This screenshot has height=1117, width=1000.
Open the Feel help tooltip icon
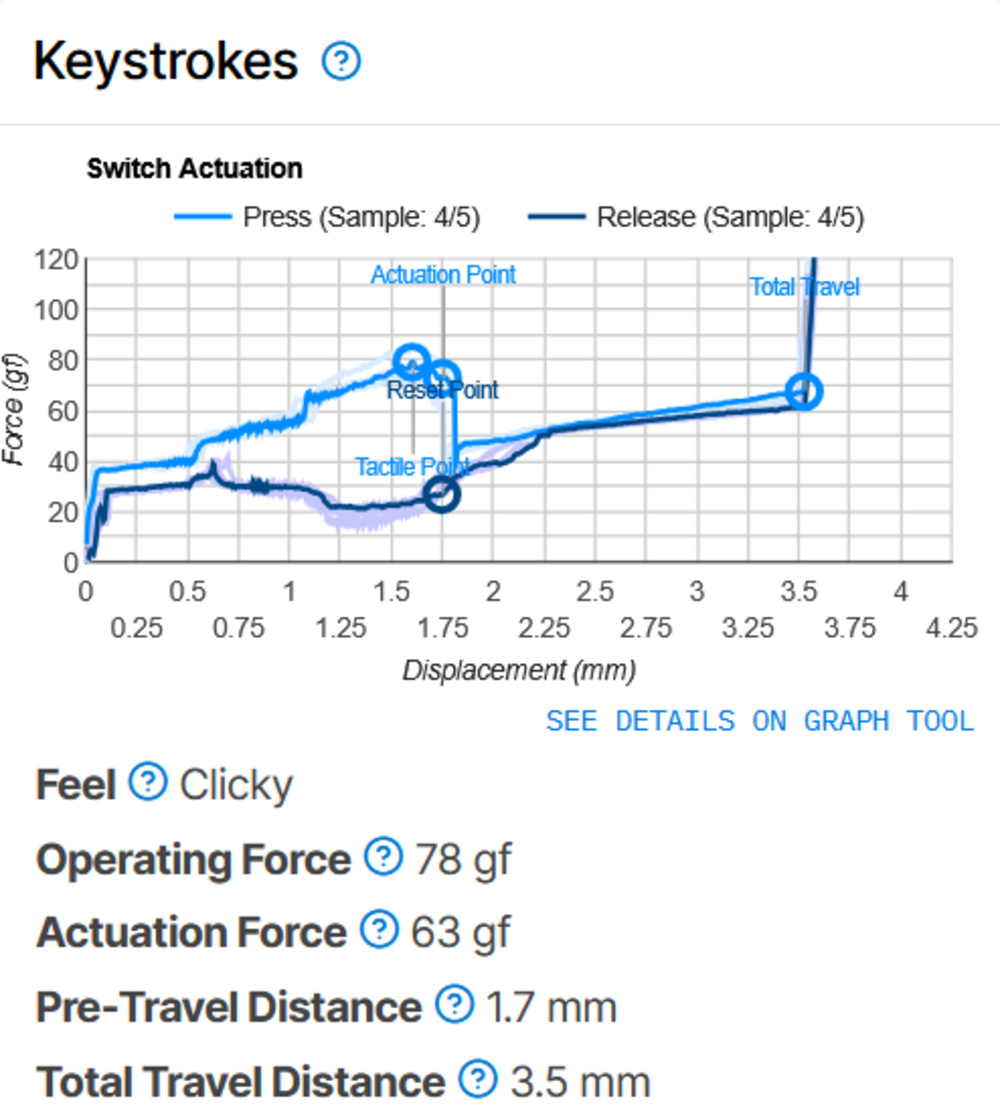coord(146,784)
